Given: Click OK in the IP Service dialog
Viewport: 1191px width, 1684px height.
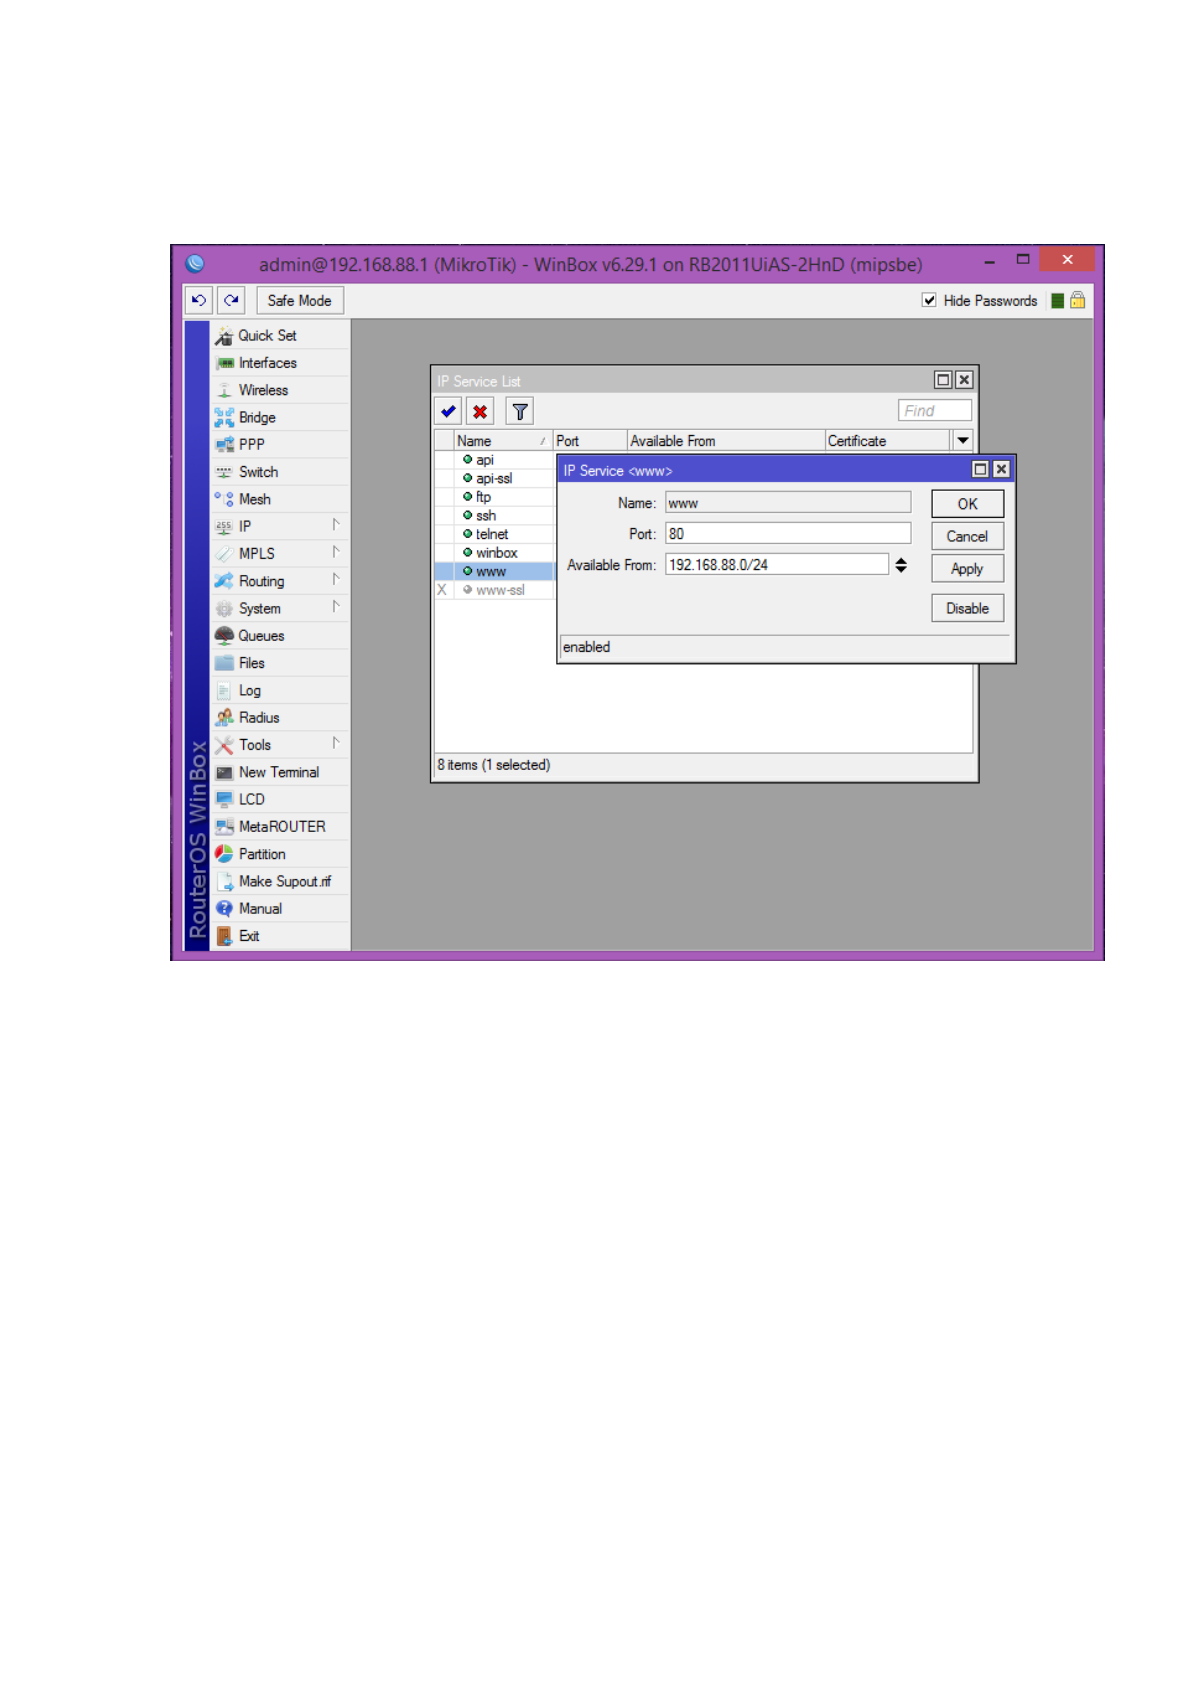Looking at the screenshot, I should click(967, 504).
